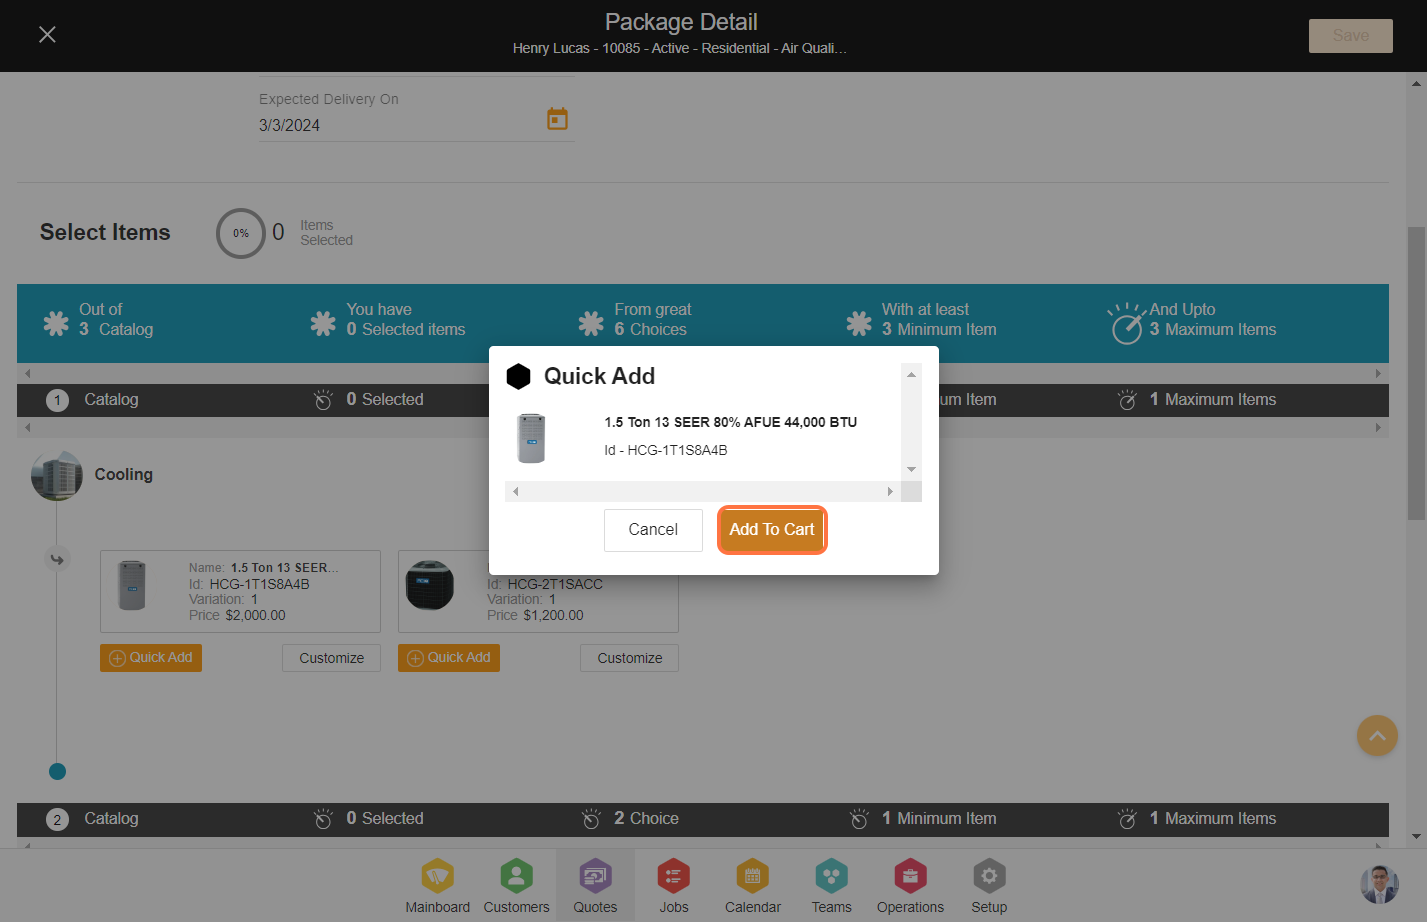Viewport: 1427px width, 922px height.
Task: Open Customers from bottom navigation
Action: pyautogui.click(x=516, y=886)
